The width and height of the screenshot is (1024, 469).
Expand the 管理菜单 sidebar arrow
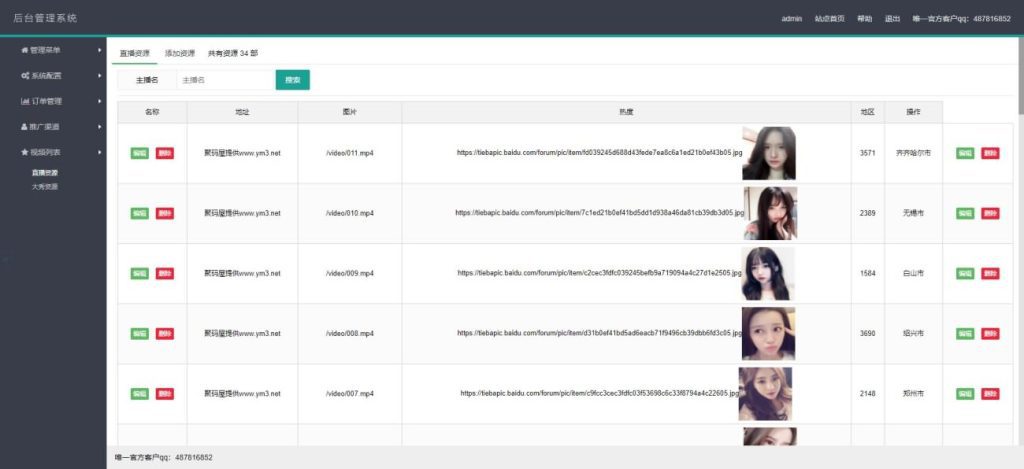click(99, 50)
